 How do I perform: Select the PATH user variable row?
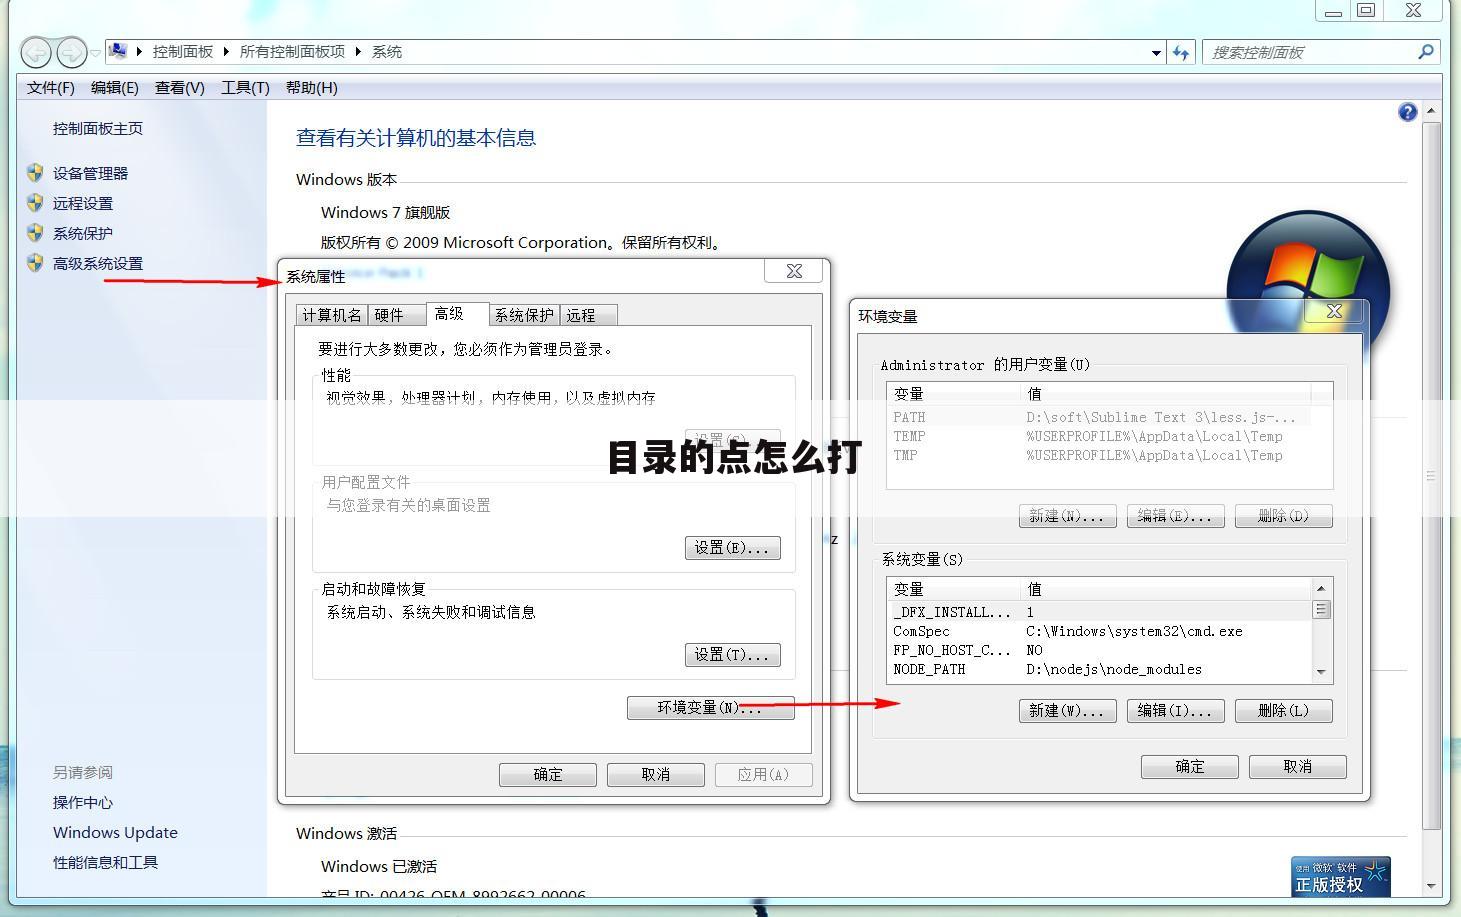coord(1108,417)
